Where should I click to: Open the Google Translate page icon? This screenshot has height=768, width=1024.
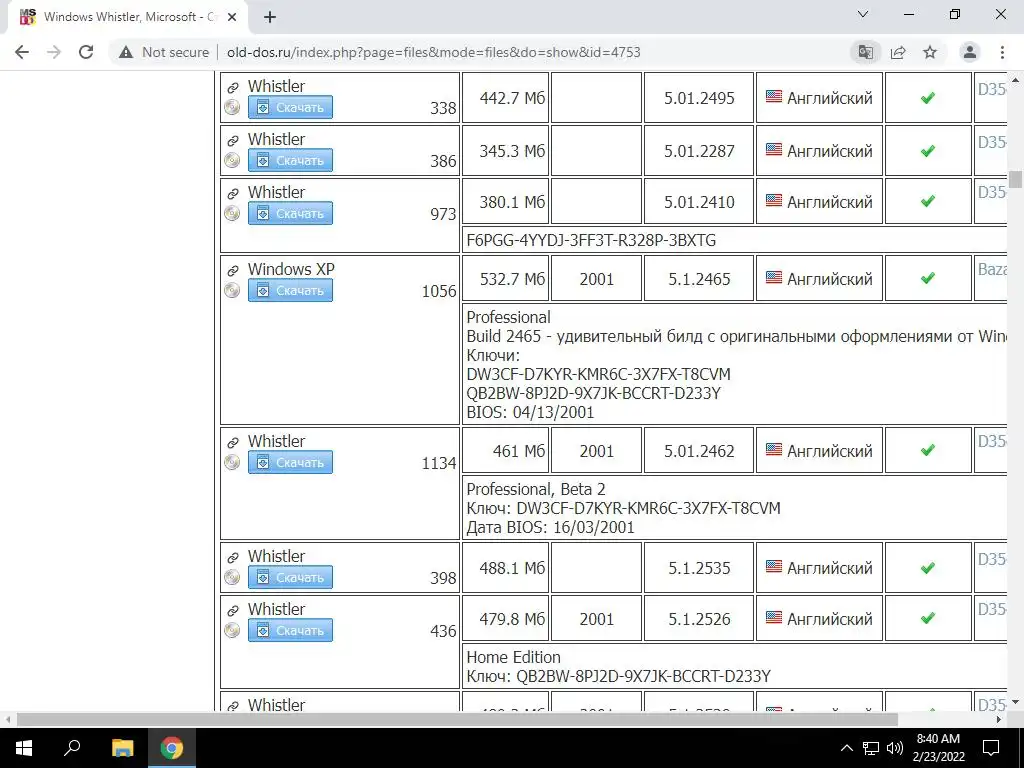(x=865, y=52)
